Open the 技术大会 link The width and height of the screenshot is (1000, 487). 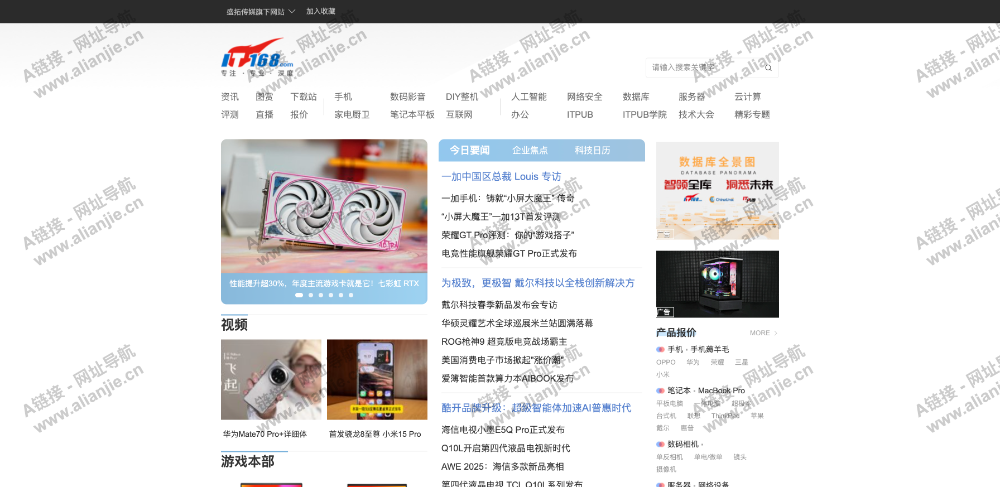696,115
